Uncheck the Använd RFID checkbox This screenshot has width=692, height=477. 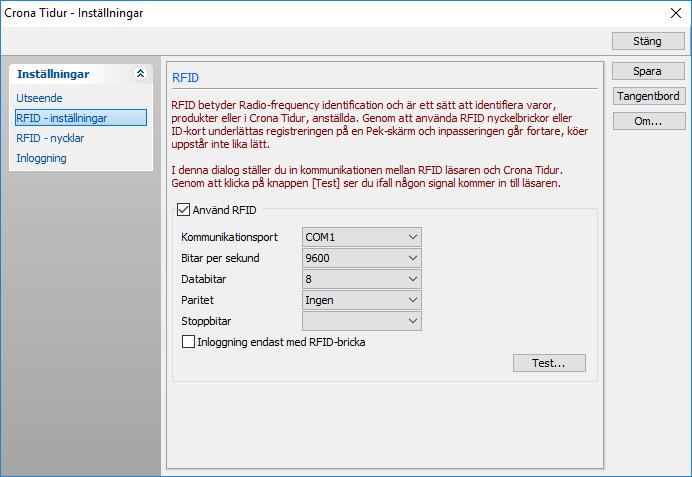point(183,210)
